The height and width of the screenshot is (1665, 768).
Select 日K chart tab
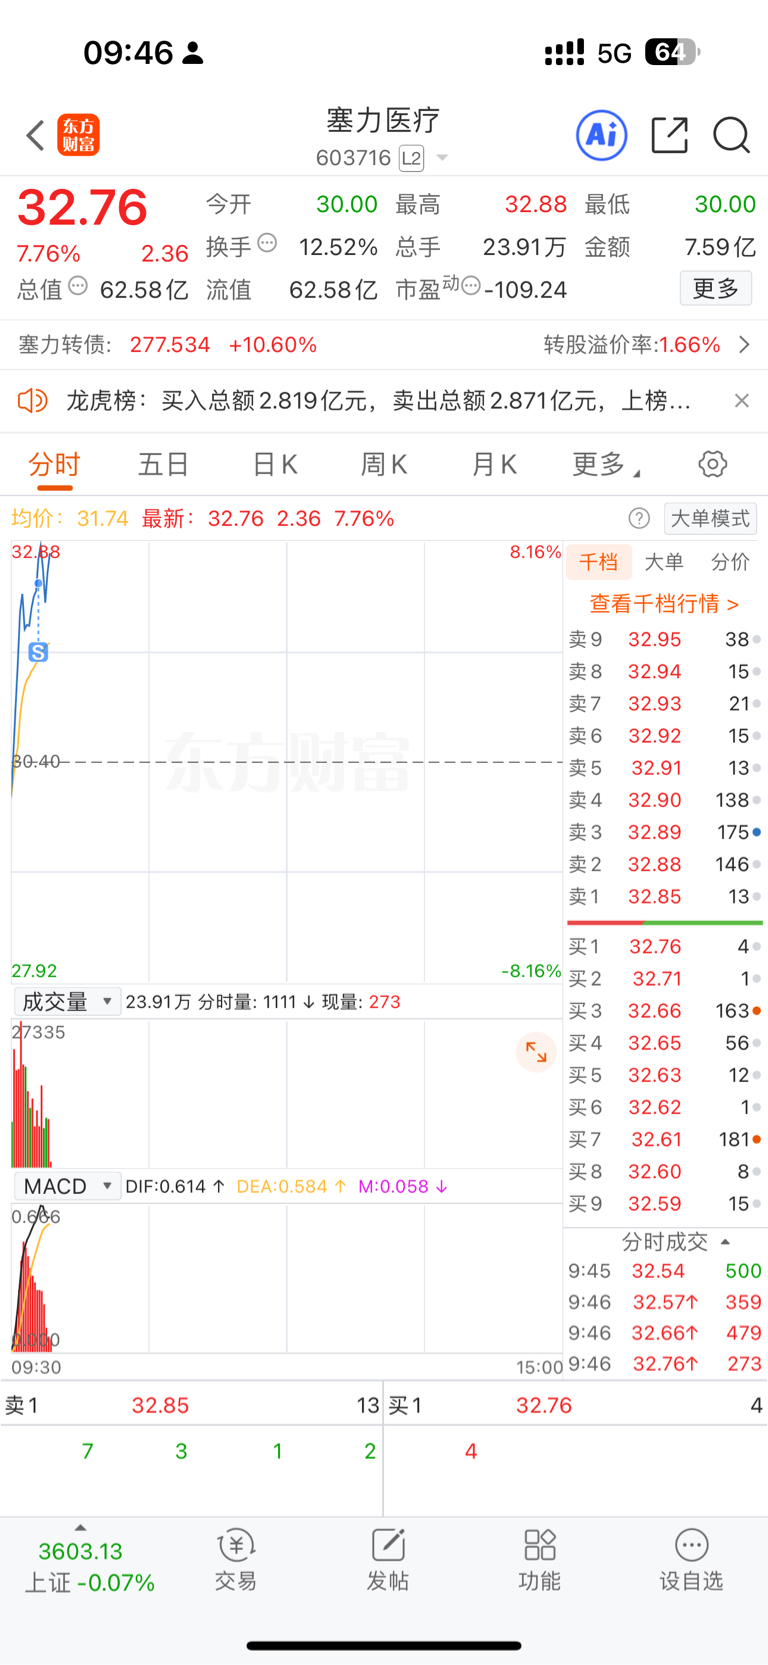tap(274, 464)
